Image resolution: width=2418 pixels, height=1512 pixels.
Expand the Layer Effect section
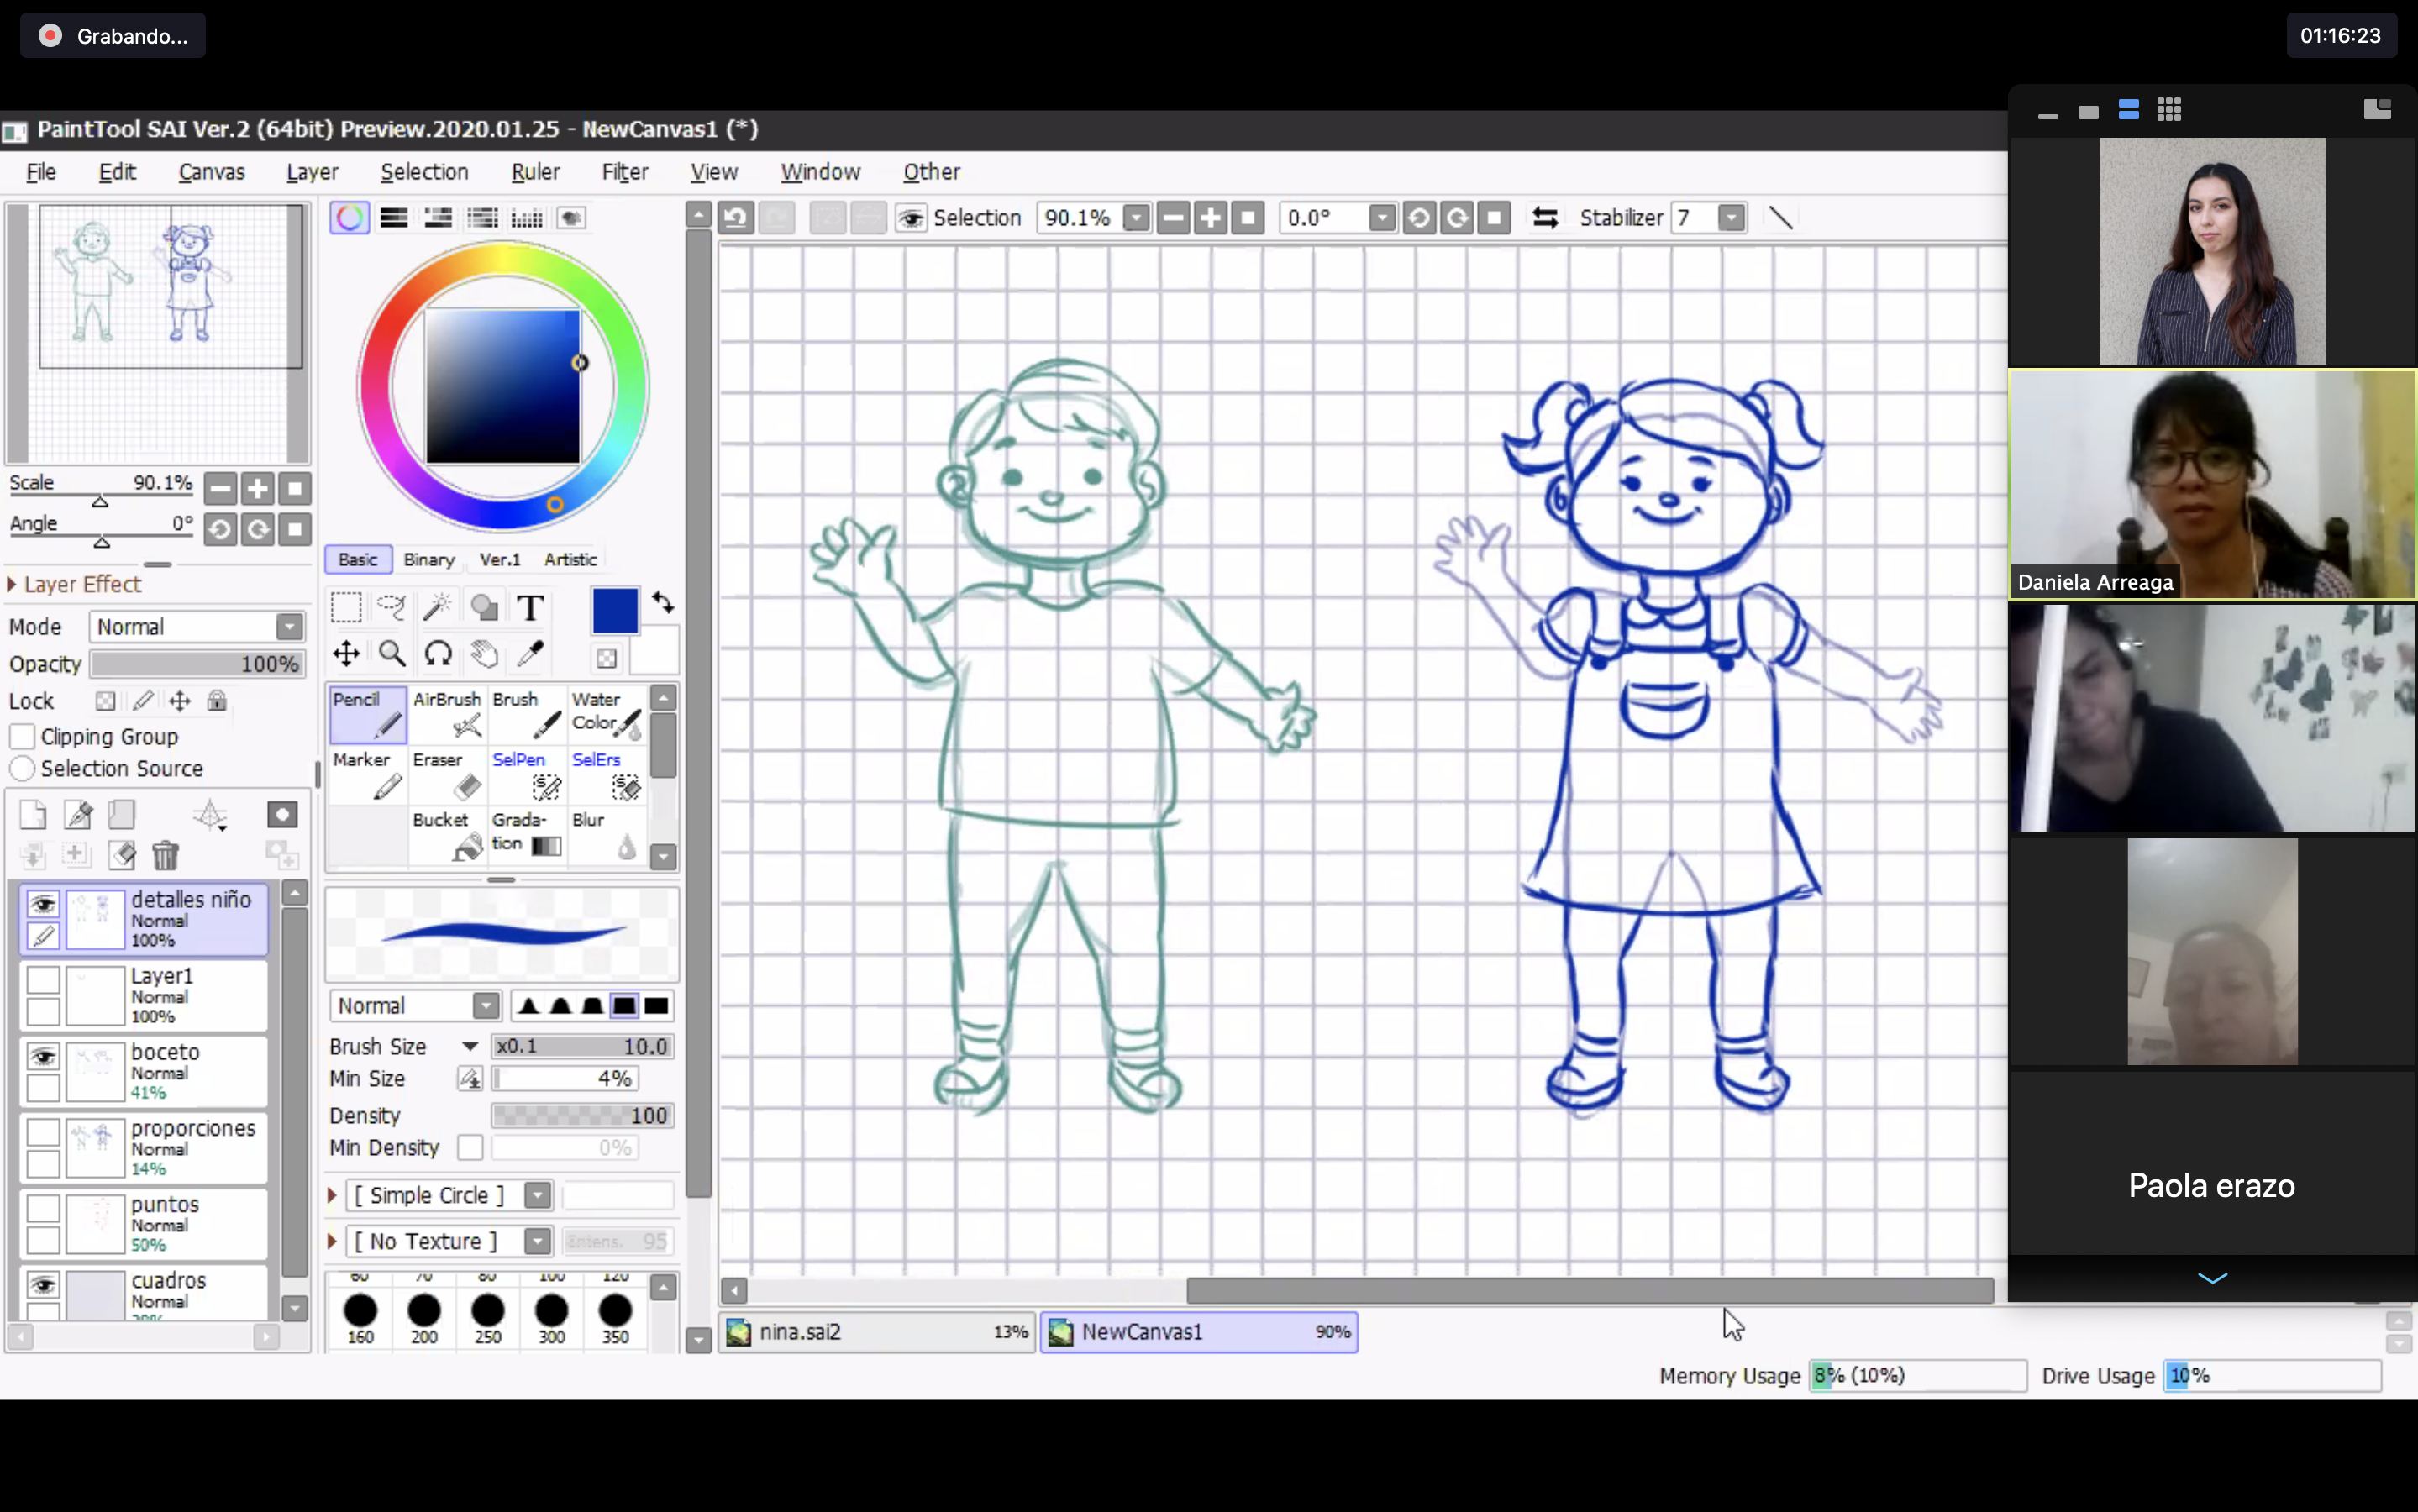[12, 584]
